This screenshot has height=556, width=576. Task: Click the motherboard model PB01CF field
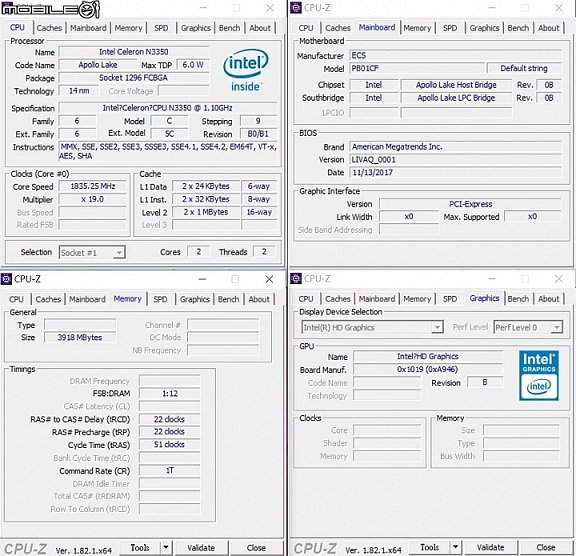(417, 68)
